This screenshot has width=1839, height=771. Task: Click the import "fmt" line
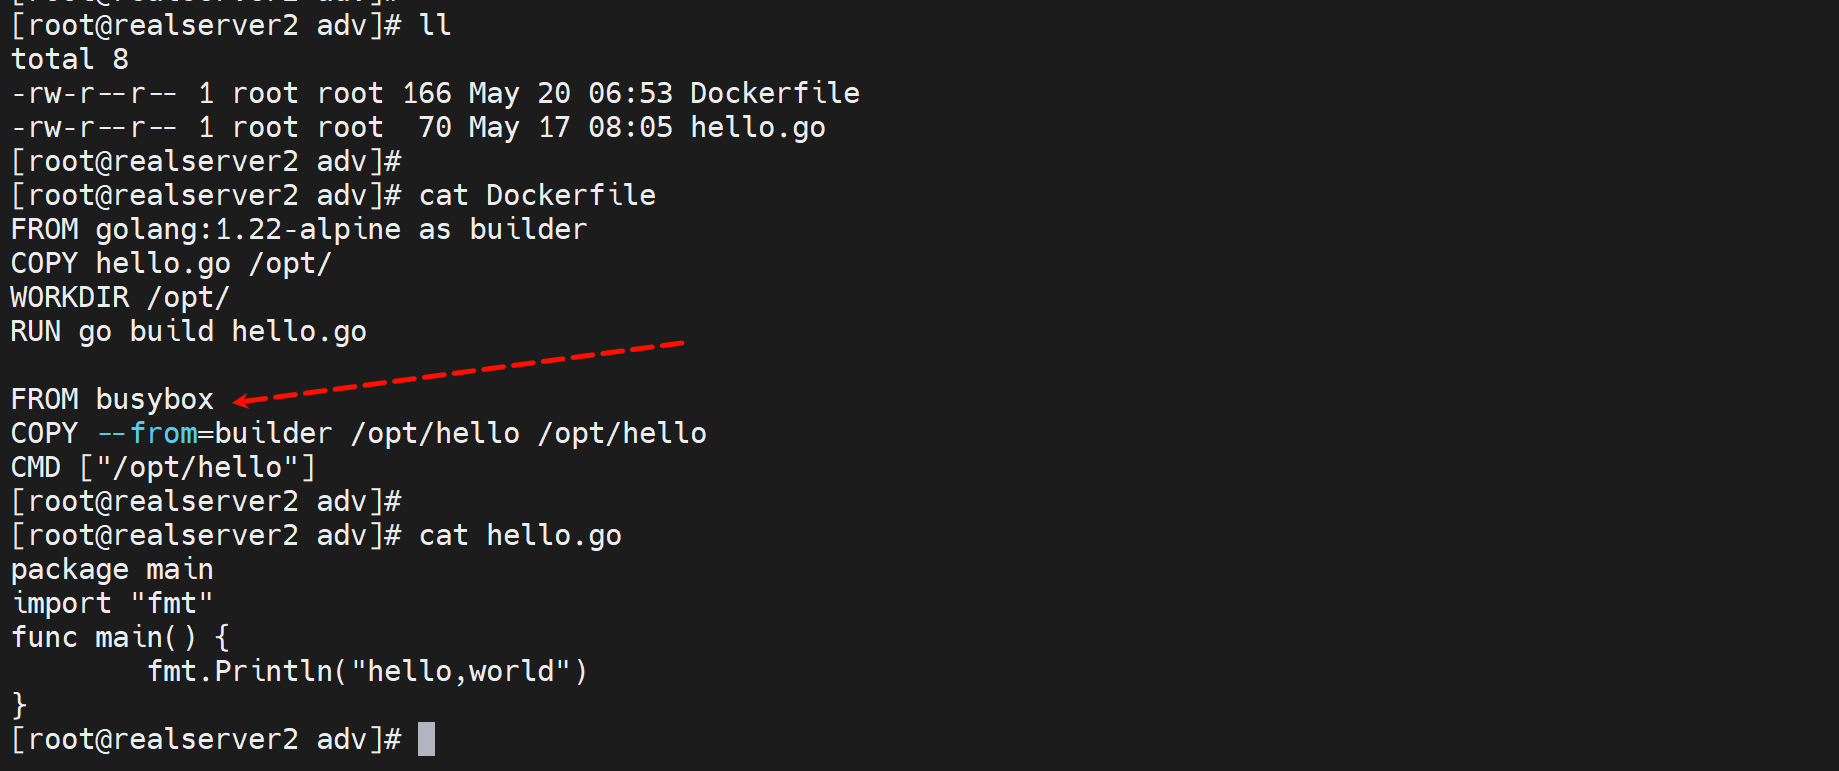click(112, 604)
